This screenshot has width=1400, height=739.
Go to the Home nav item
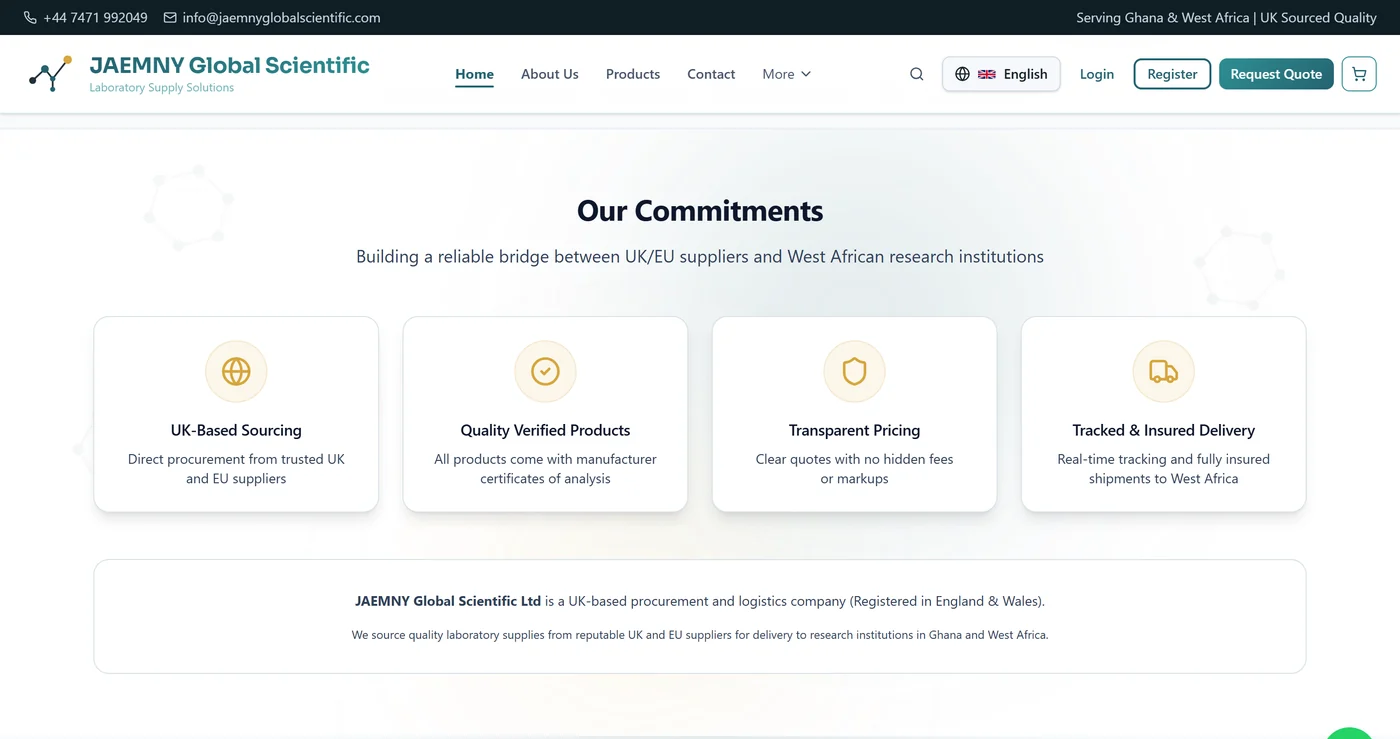[474, 74]
